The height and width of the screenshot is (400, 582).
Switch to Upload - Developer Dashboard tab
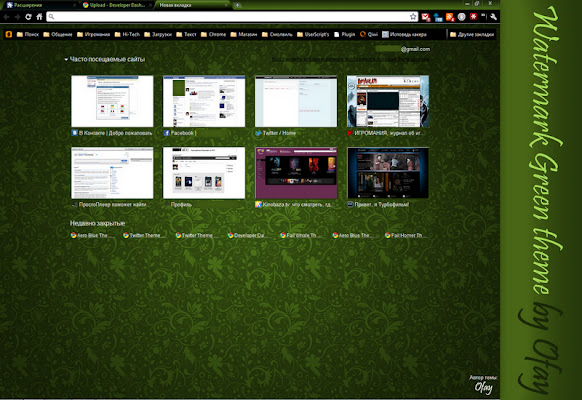pos(117,5)
